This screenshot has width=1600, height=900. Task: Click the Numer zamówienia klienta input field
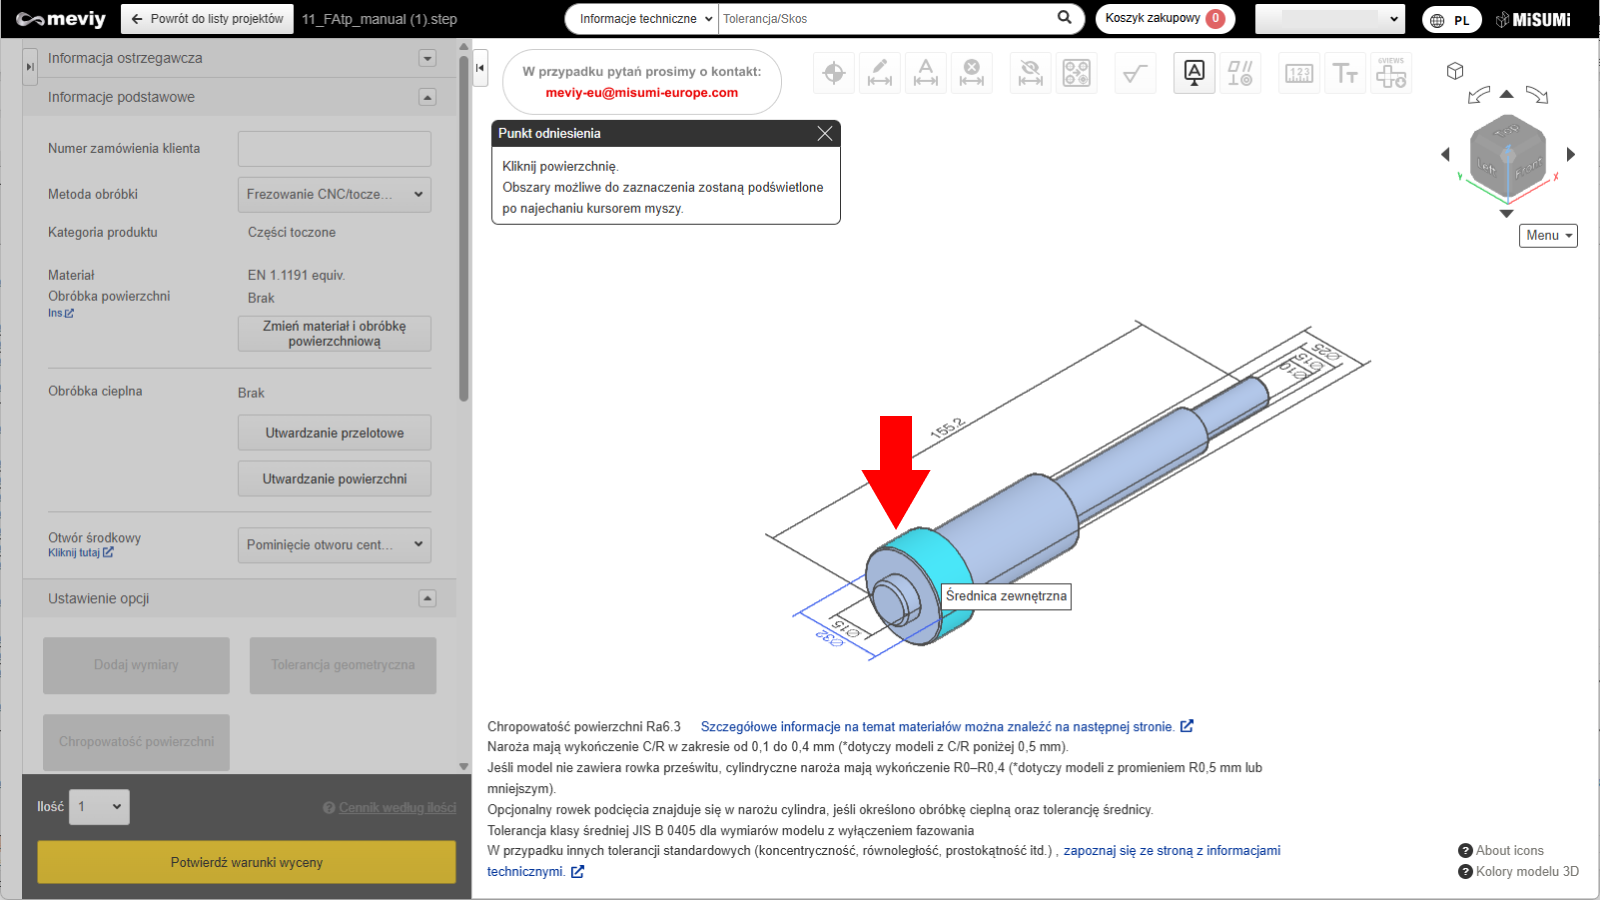334,149
